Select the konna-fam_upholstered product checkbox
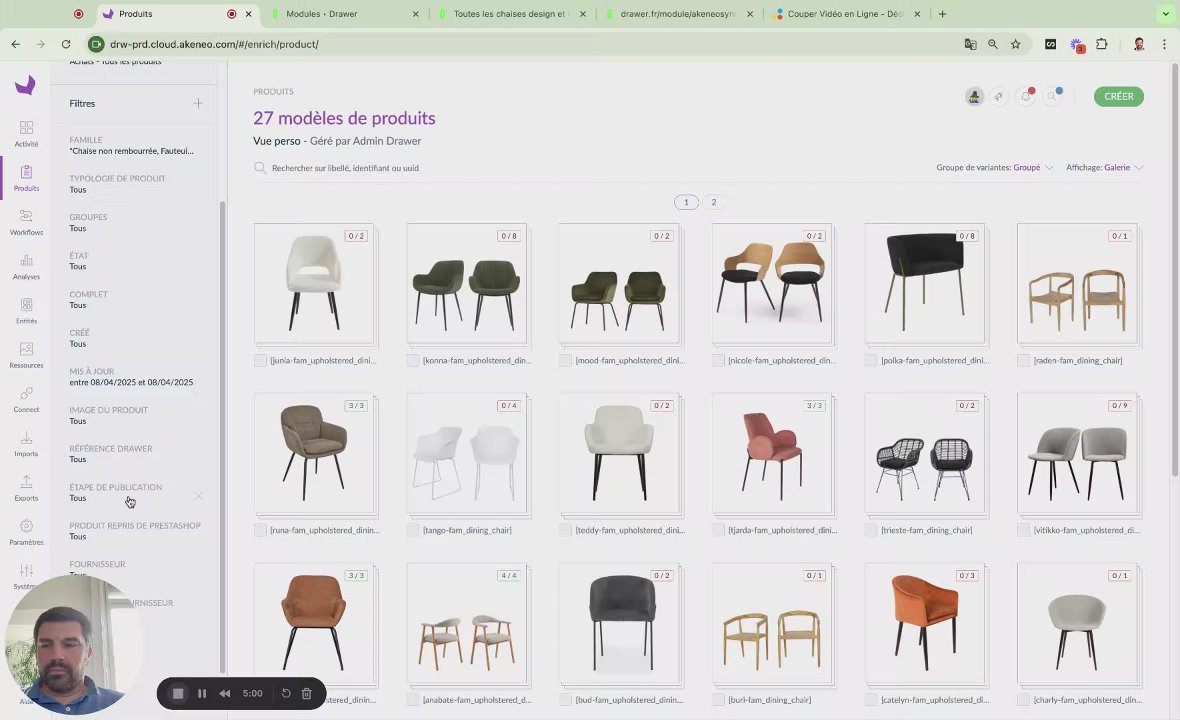This screenshot has height=720, width=1180. click(x=412, y=361)
